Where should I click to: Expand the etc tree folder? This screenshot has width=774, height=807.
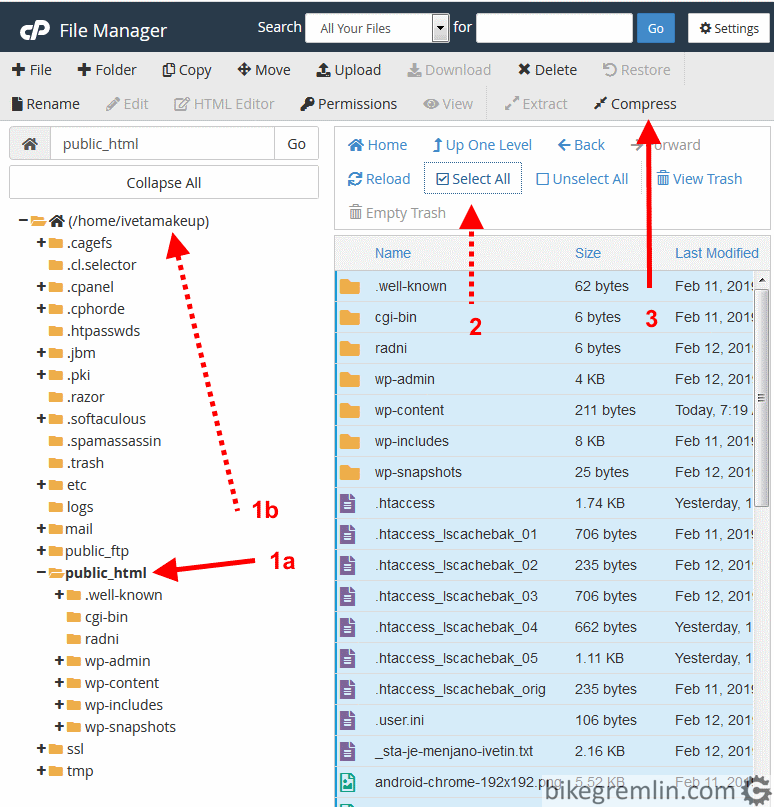pos(42,485)
